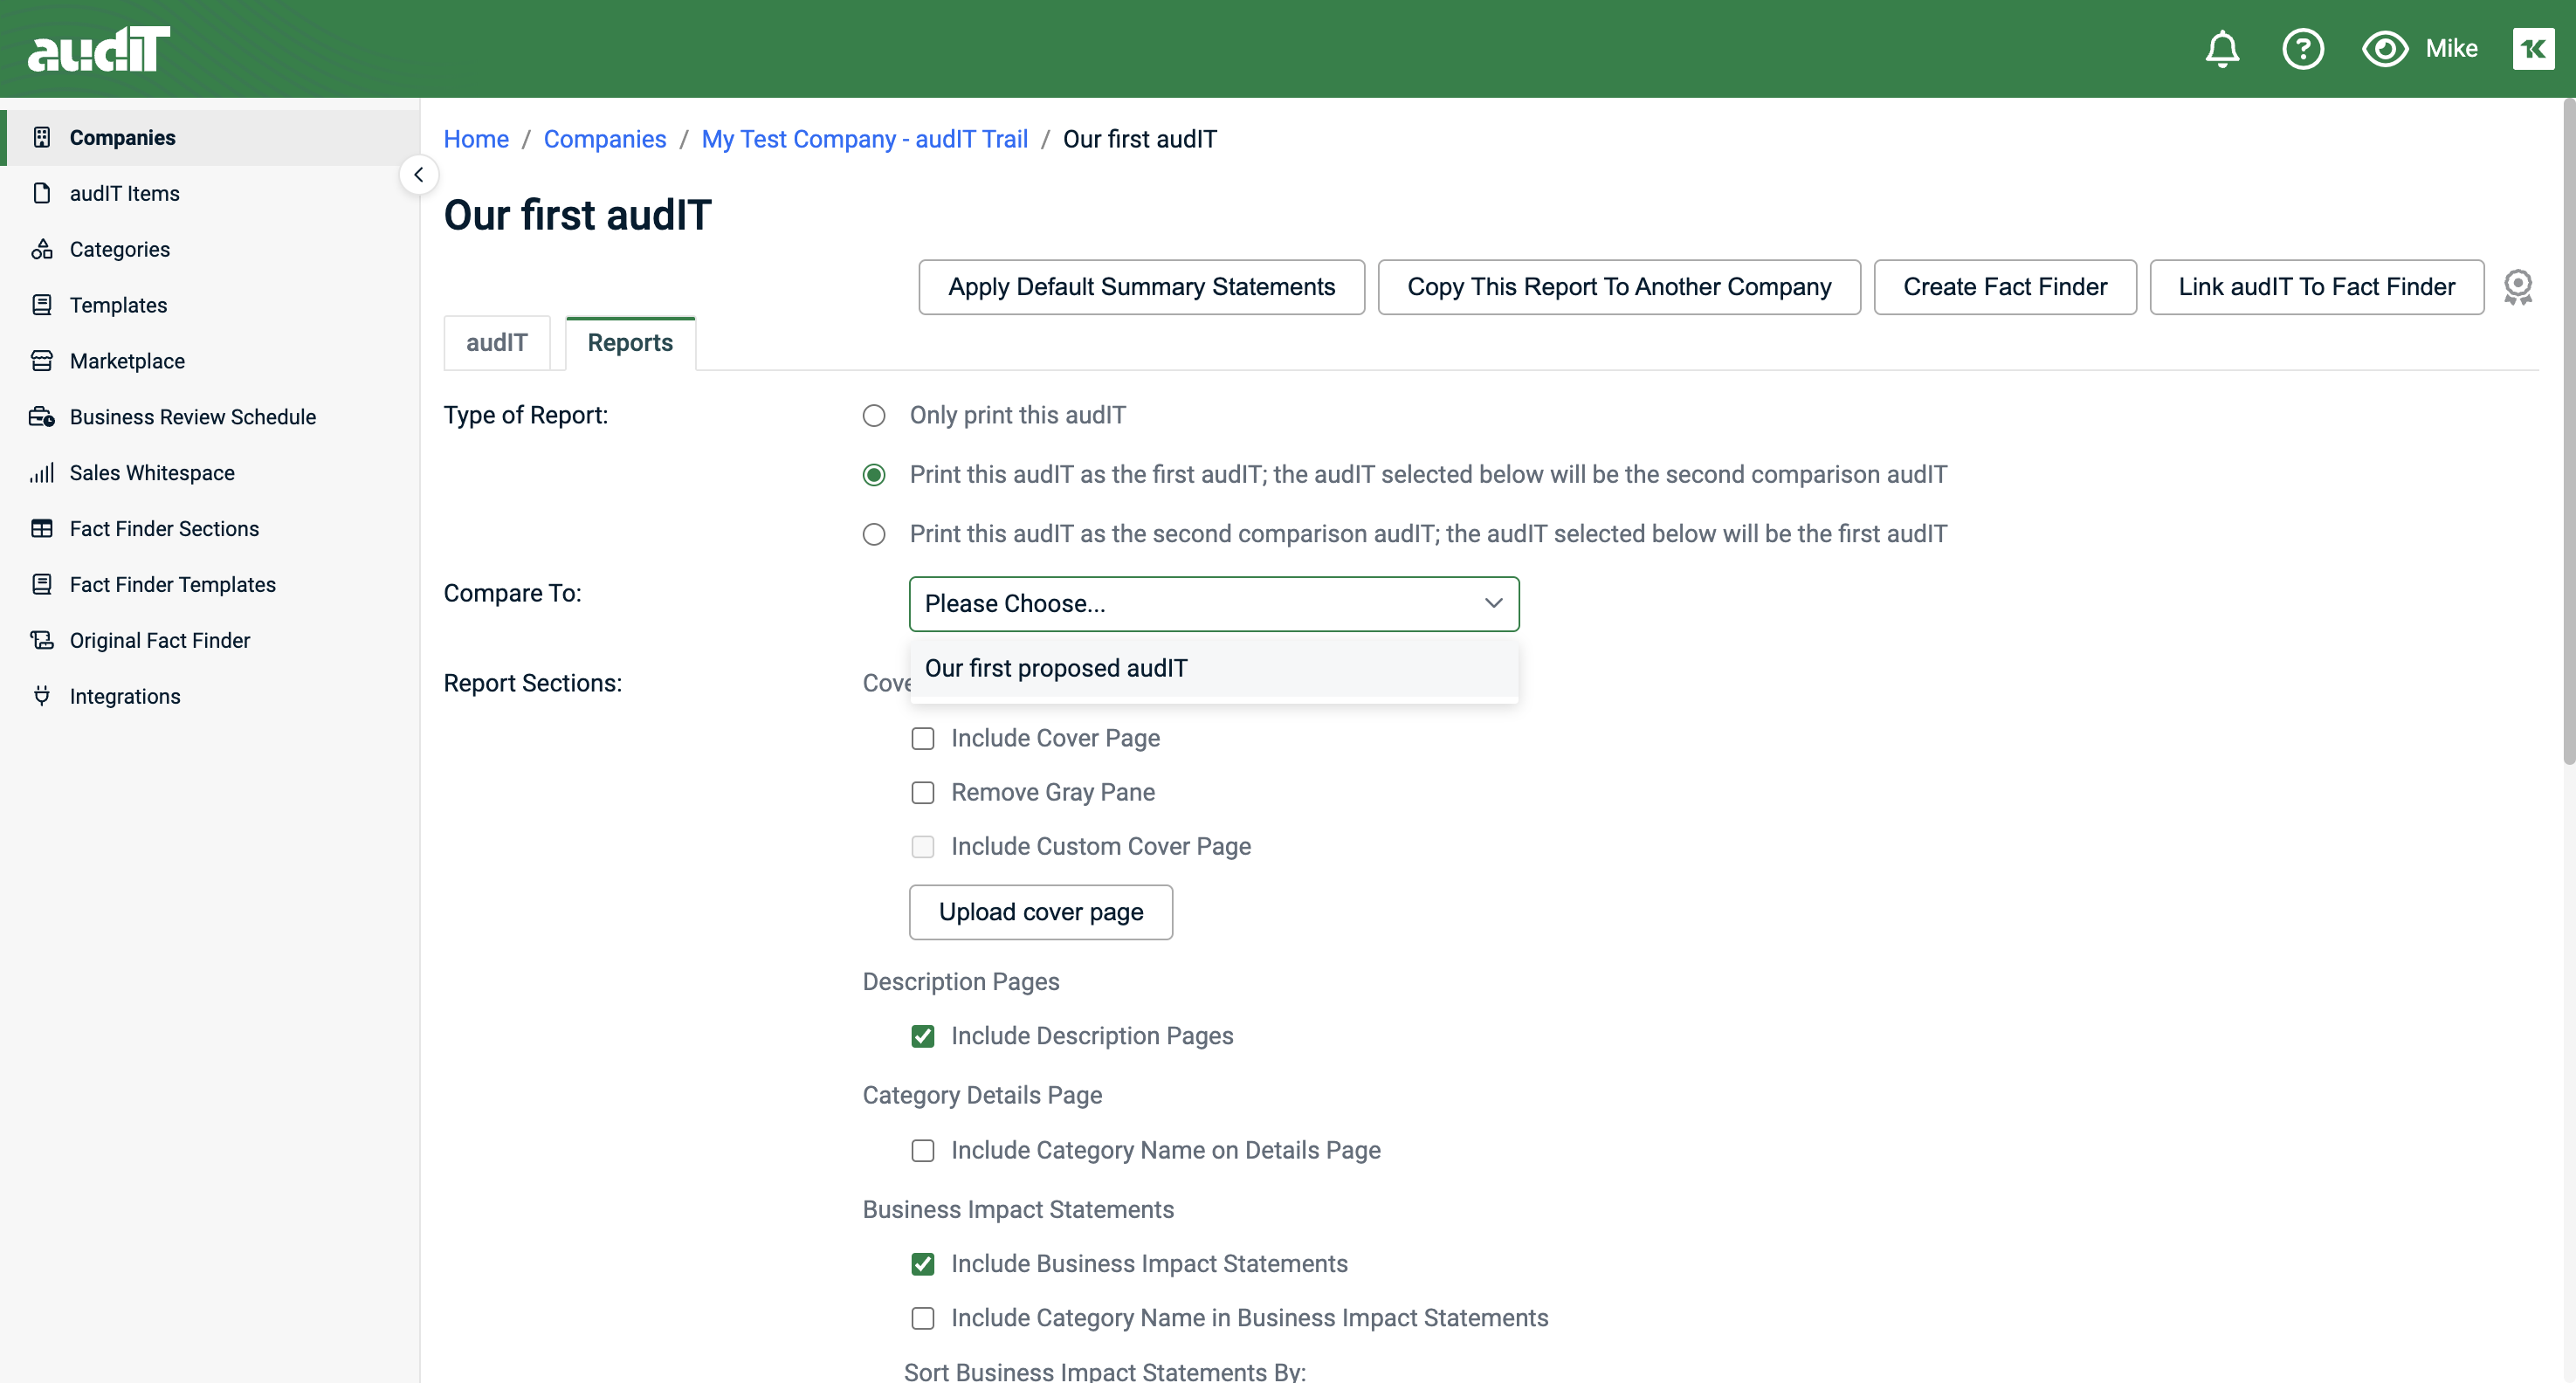Viewport: 2576px width, 1383px height.
Task: Collapse the sidebar with chevron button
Action: coord(418,175)
